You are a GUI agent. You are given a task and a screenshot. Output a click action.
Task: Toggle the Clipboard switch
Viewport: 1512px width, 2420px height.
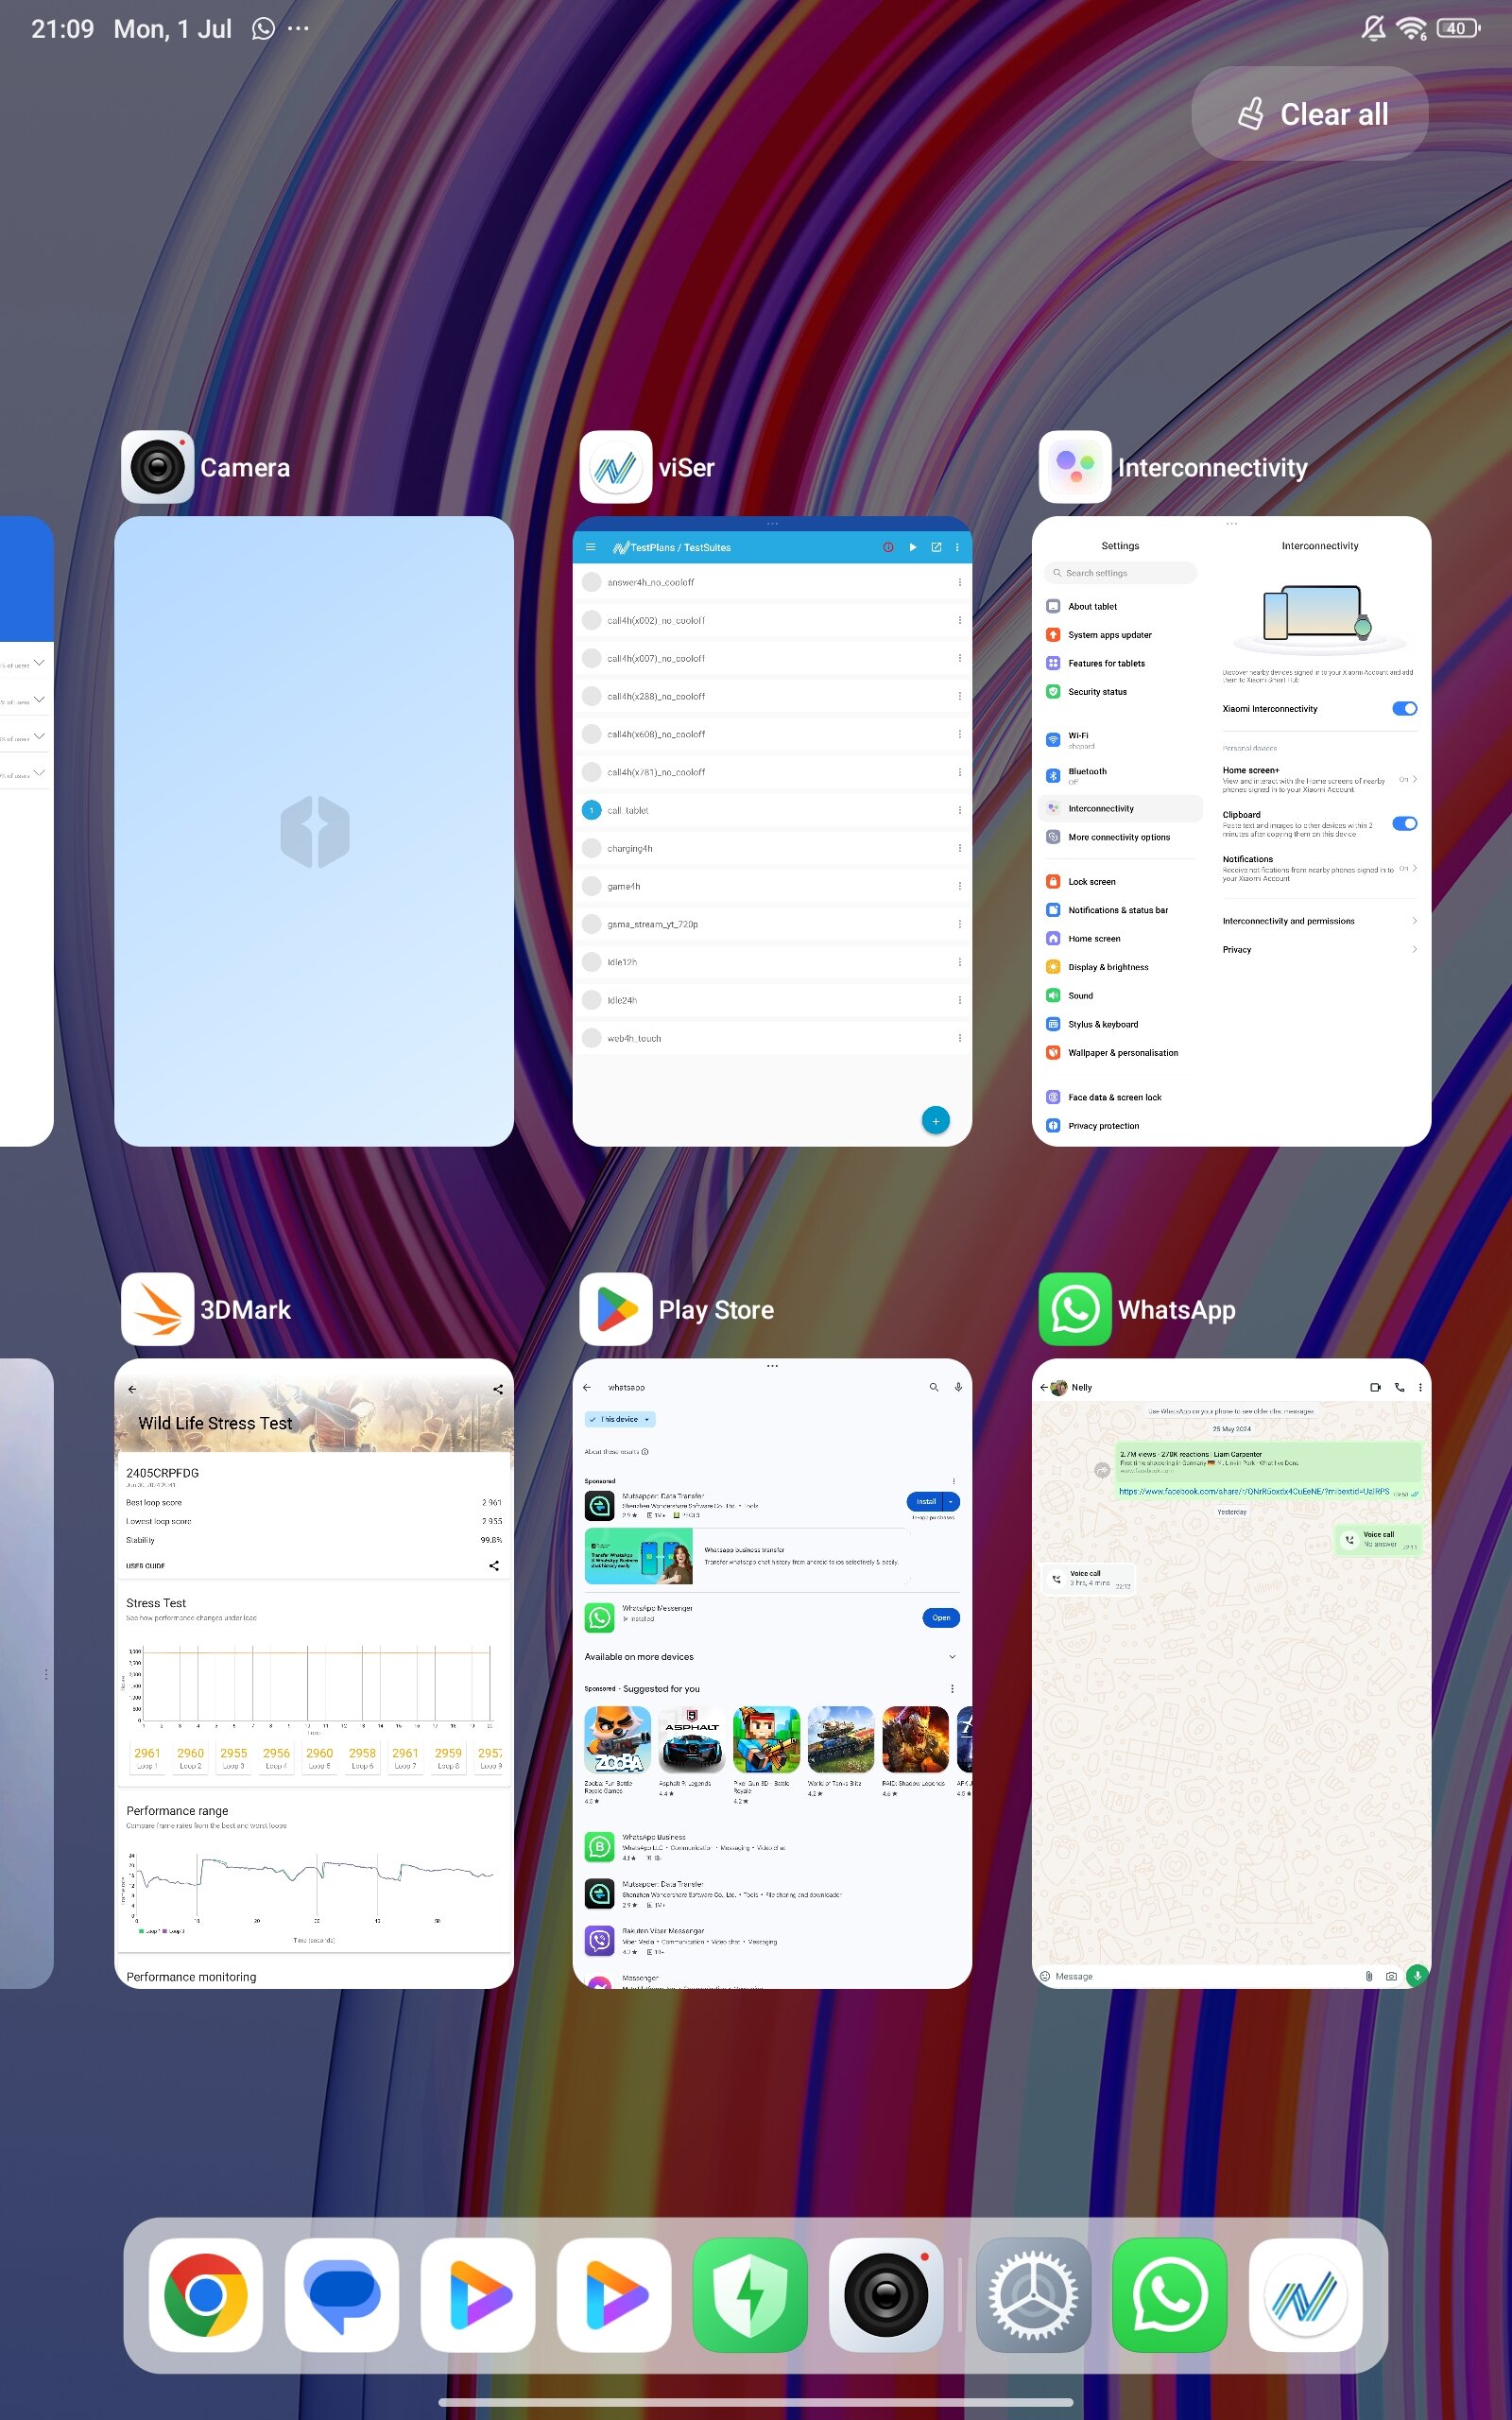point(1404,823)
